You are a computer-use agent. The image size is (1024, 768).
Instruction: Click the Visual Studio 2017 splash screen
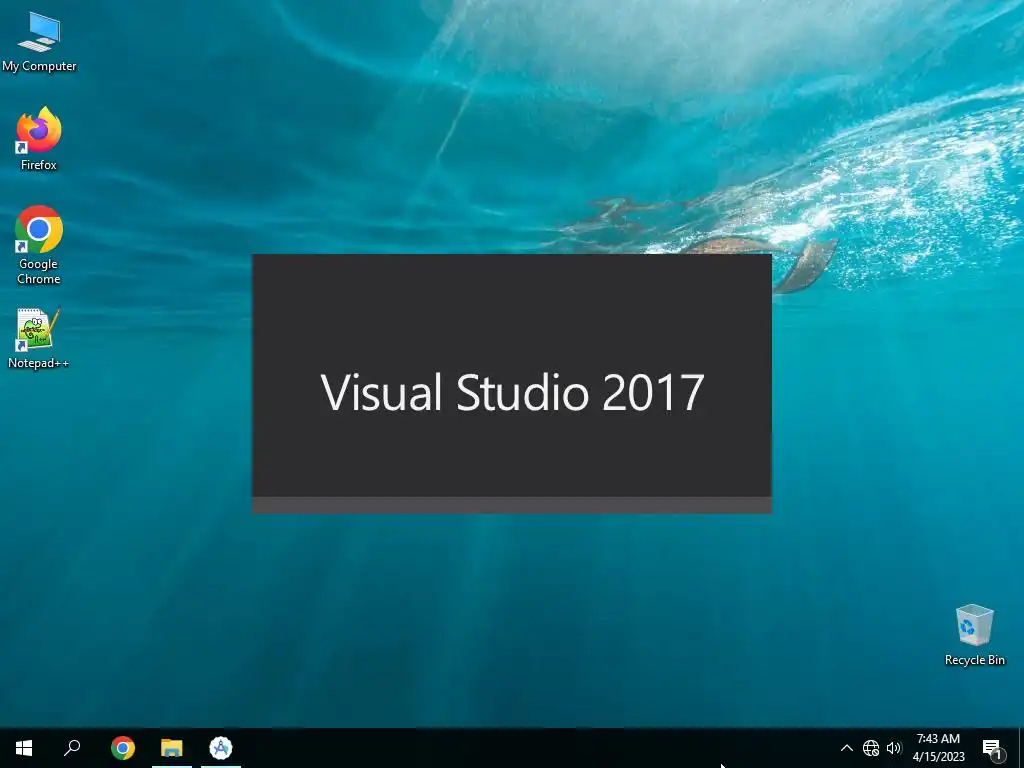512,383
